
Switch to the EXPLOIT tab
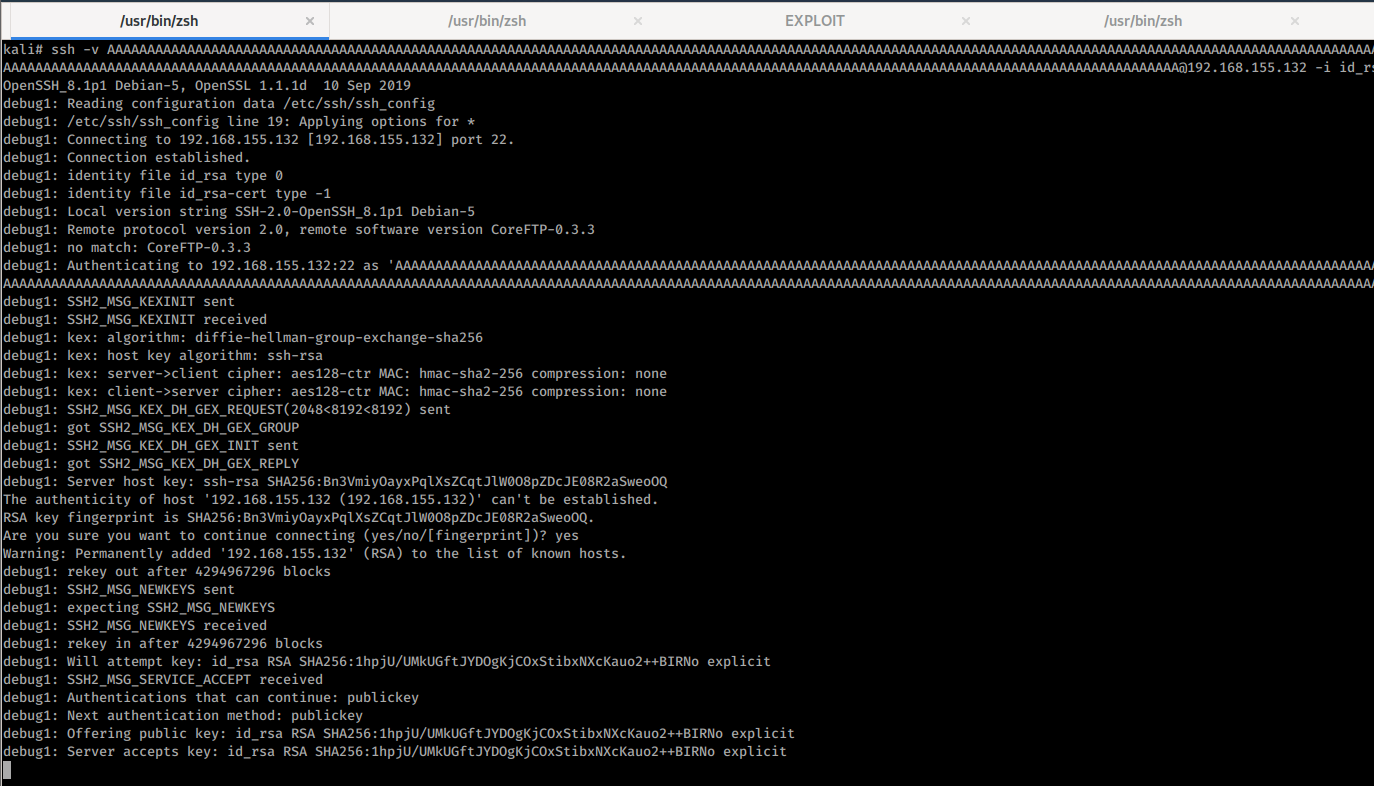pos(814,21)
